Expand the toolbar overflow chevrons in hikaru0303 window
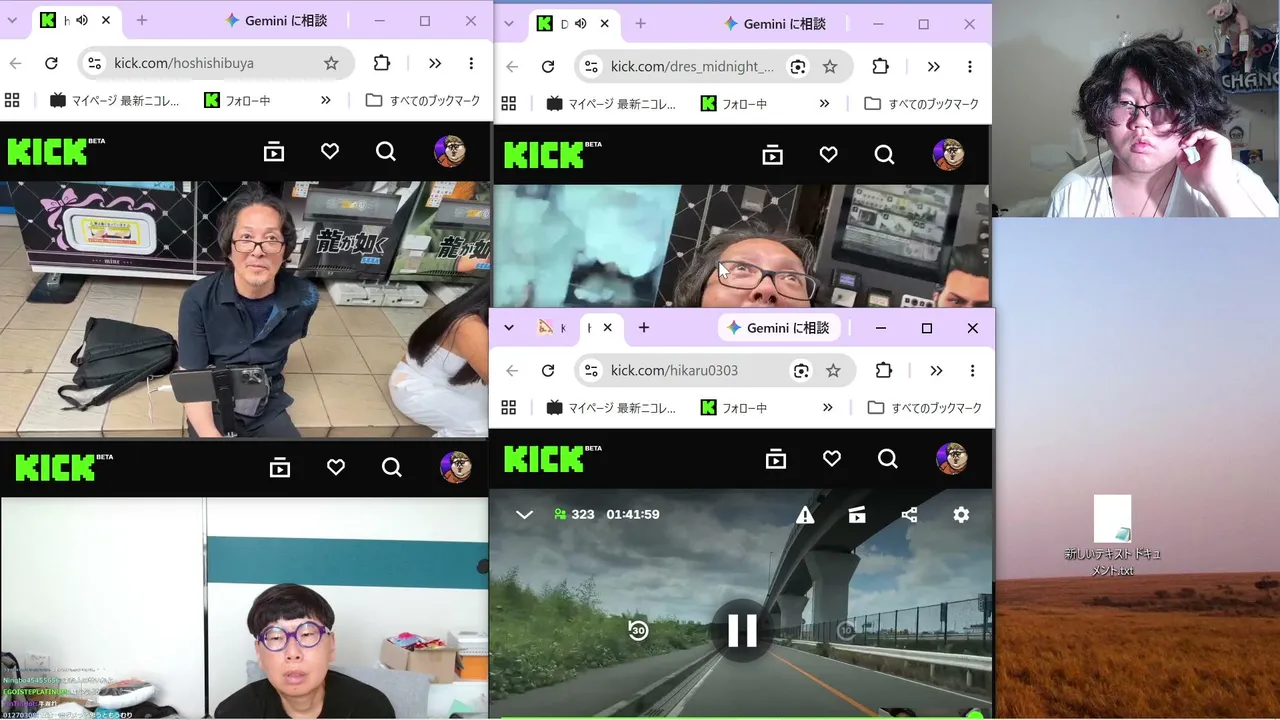The width and height of the screenshot is (1280, 720). coord(936,371)
